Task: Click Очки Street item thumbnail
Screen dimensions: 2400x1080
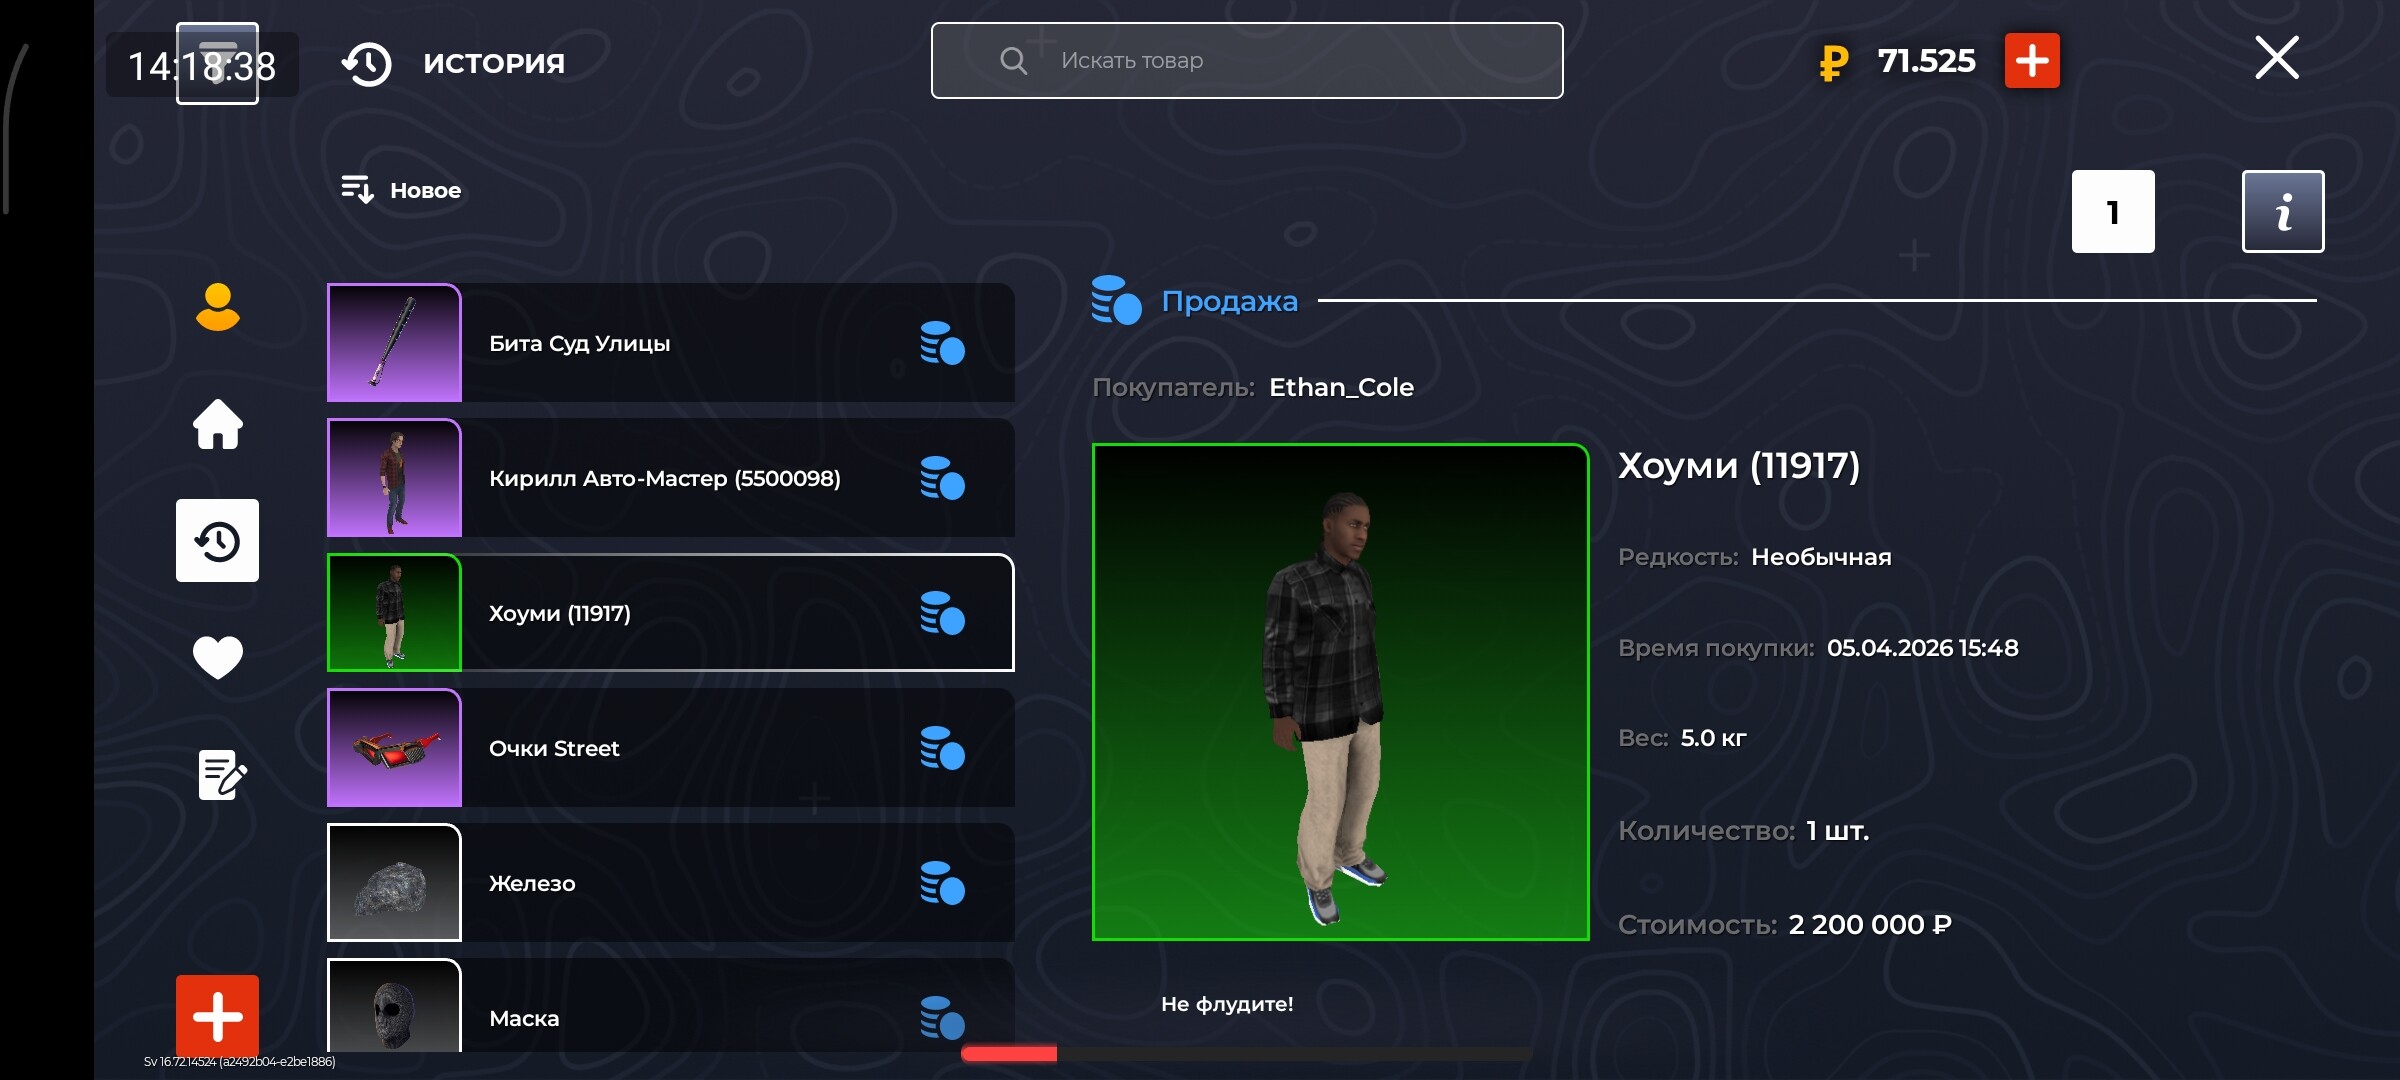Action: (x=395, y=748)
